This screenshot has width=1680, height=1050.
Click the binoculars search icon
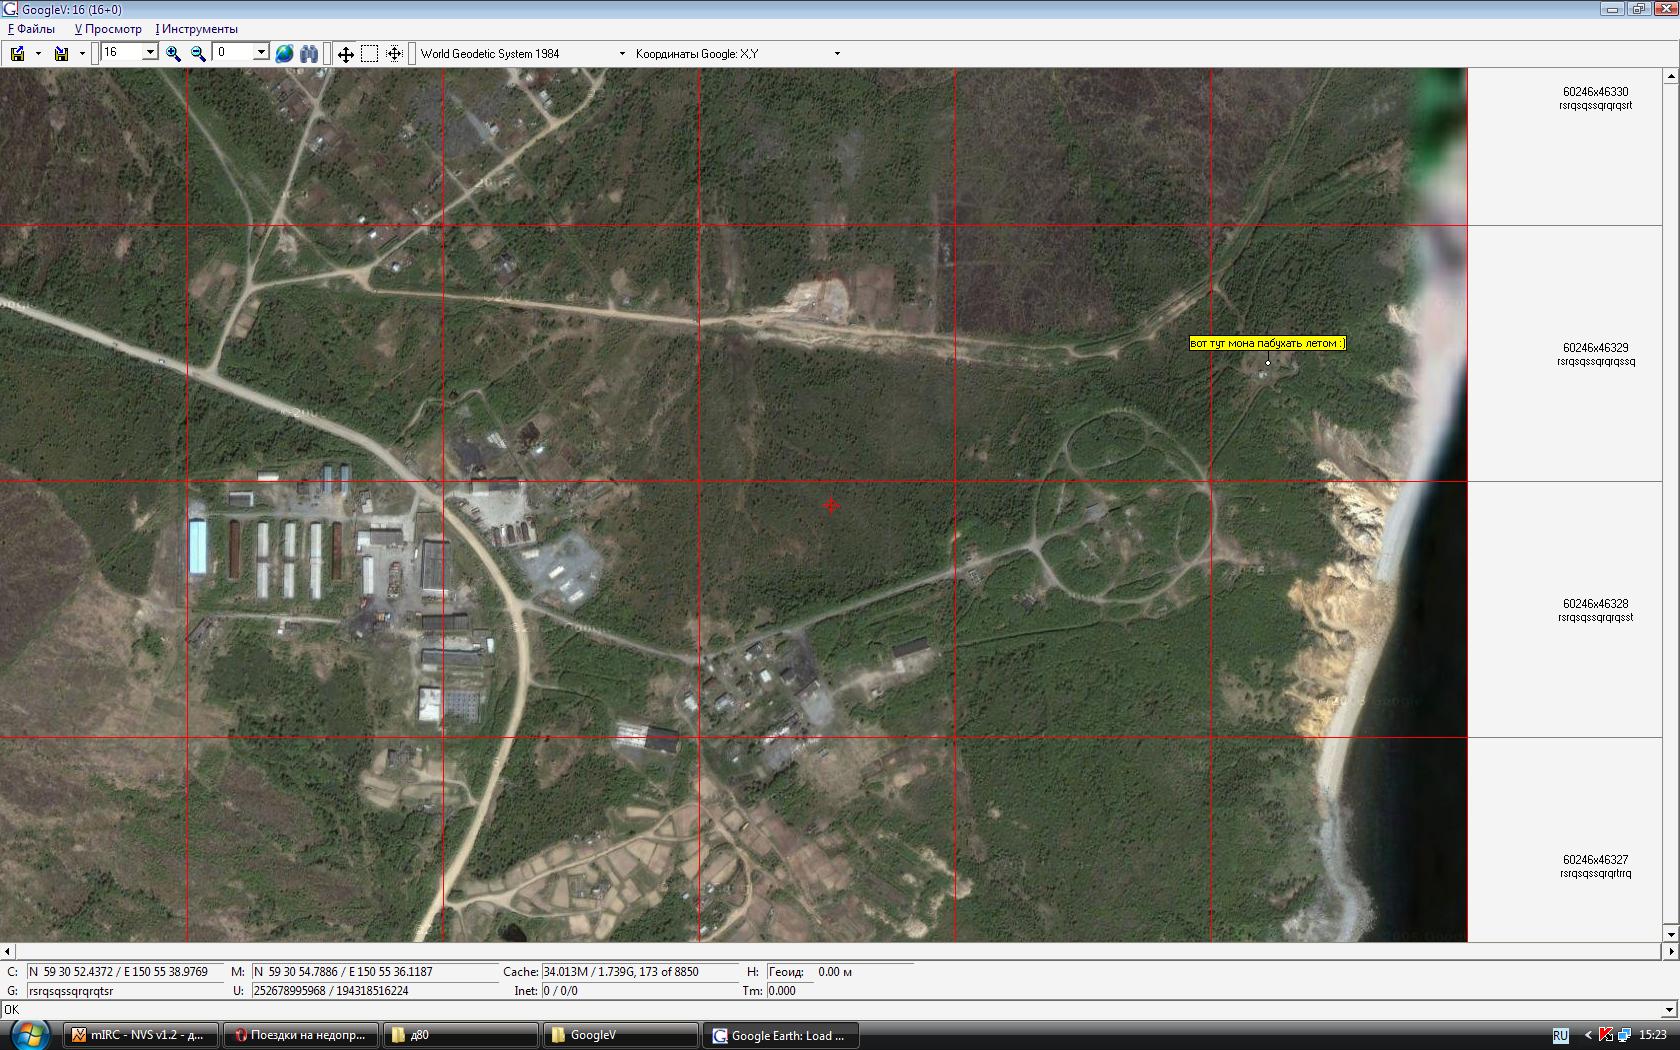309,54
